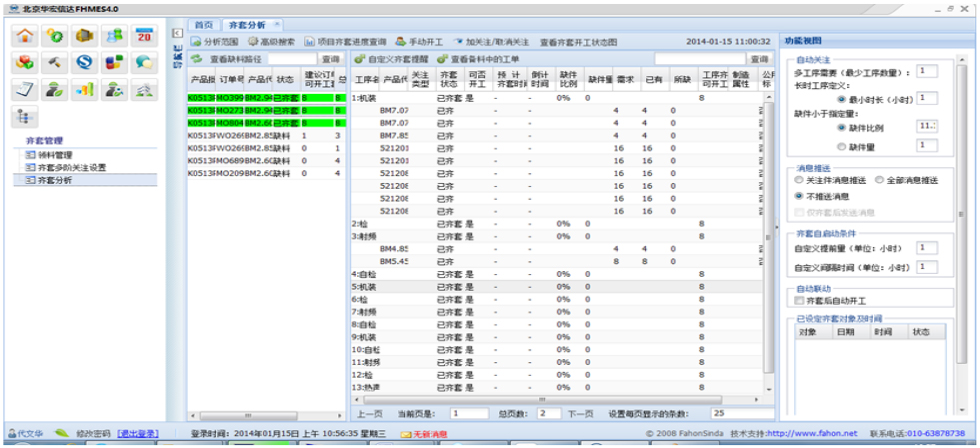Click the 退出登录 link in status bar
980x448 pixels.
tap(137, 433)
